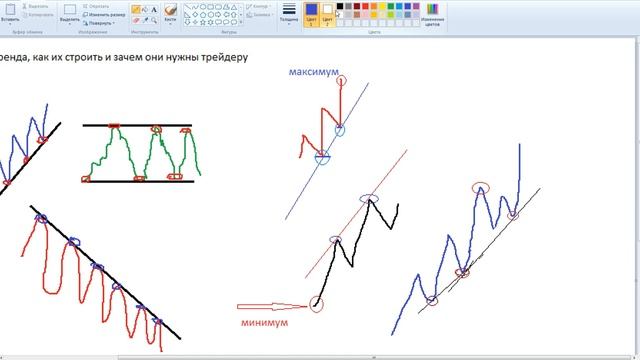Image resolution: width=640 pixels, height=360 pixels.
Task: Click the Brushes (Кисти) icon
Action: 170,9
